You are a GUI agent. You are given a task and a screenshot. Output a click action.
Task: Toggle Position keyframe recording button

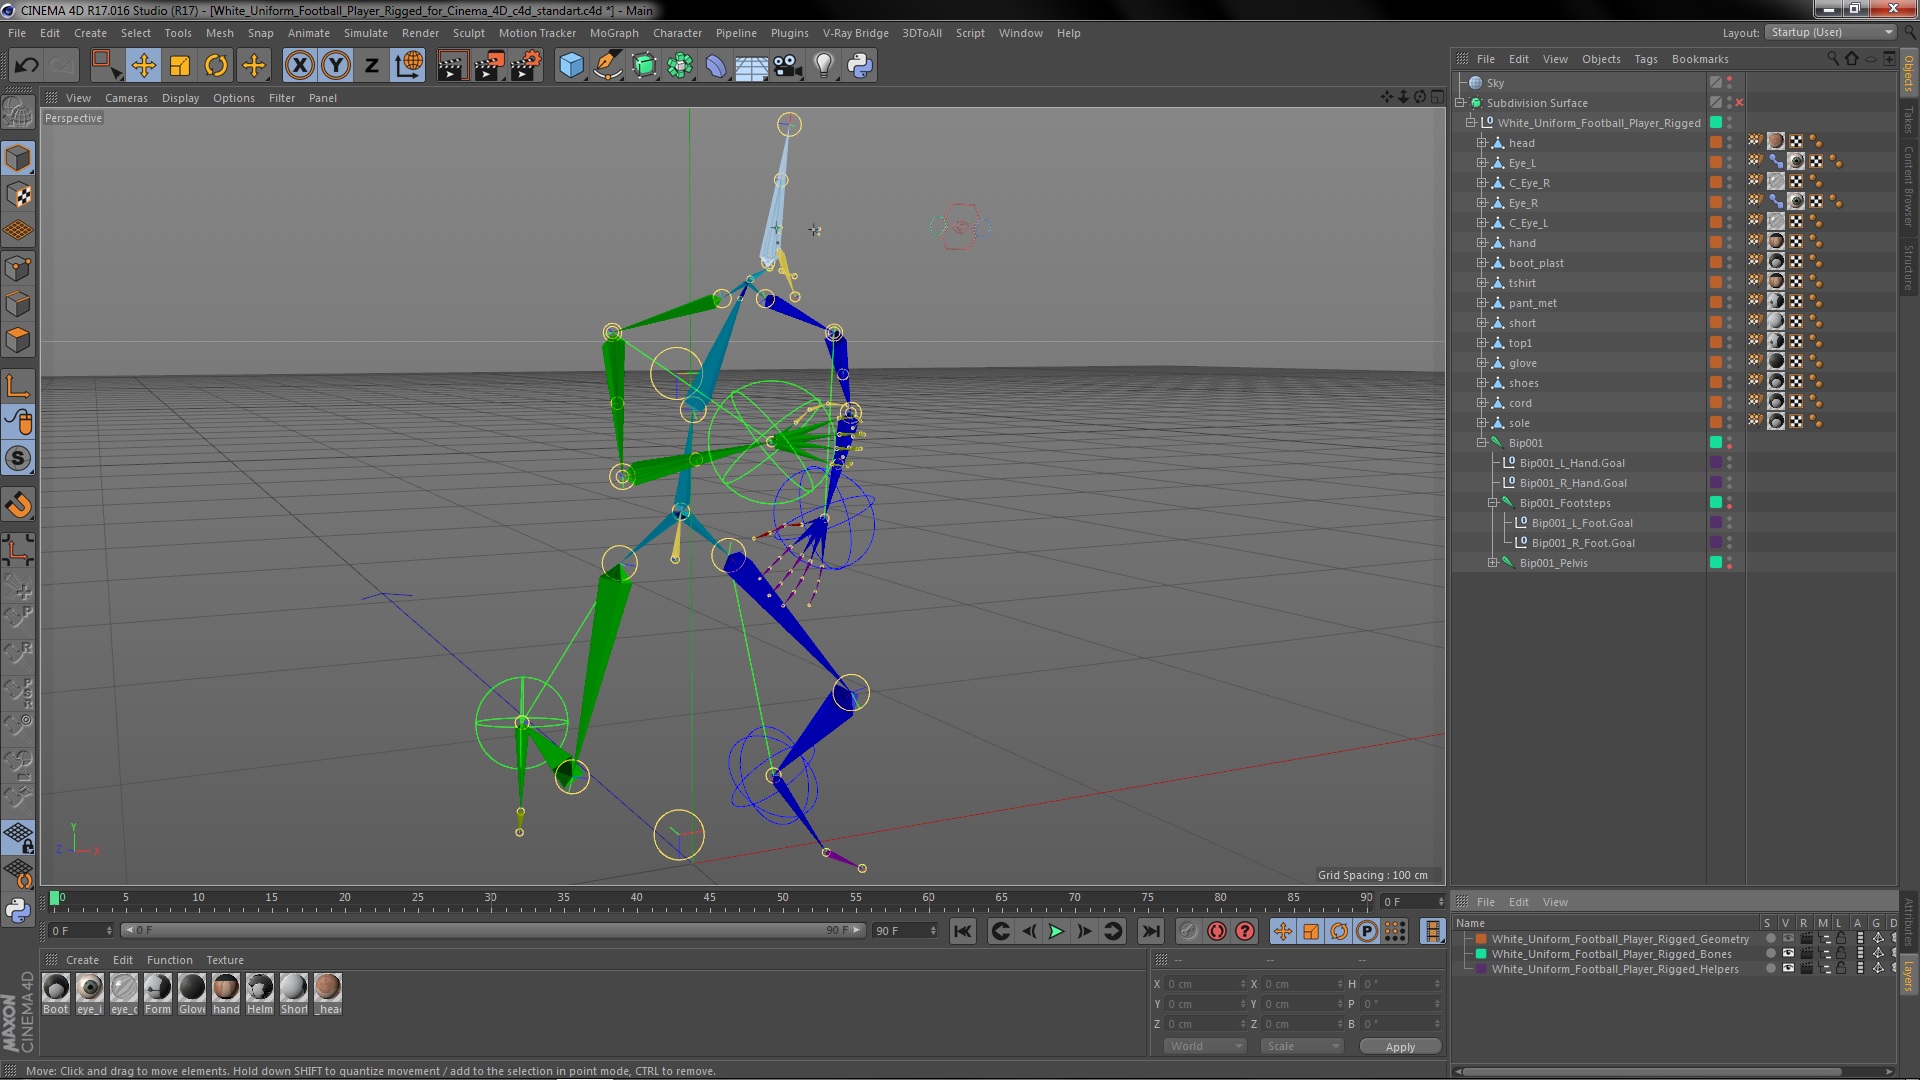pos(1282,931)
